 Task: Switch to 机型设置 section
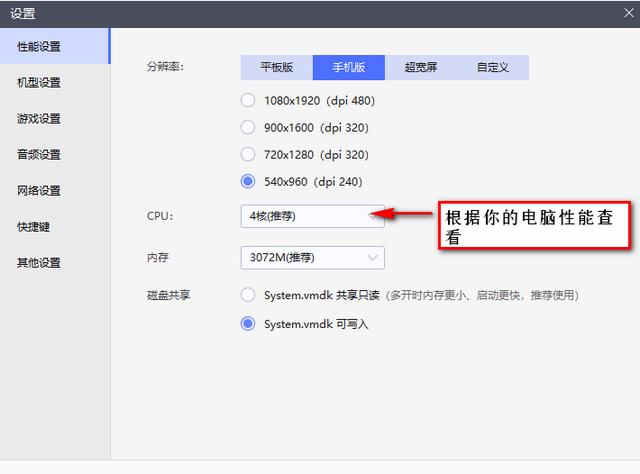click(40, 83)
